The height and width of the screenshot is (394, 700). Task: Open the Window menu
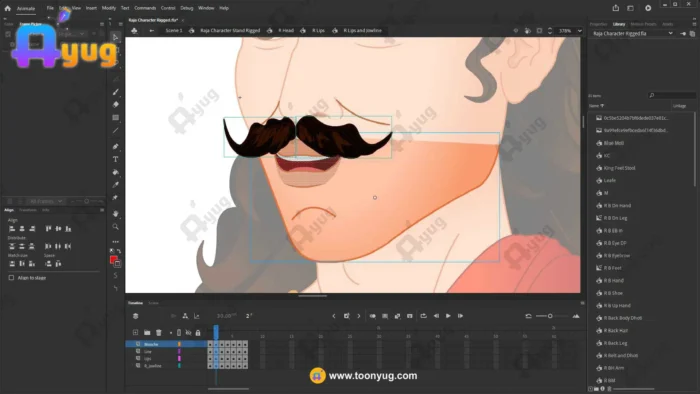click(206, 8)
